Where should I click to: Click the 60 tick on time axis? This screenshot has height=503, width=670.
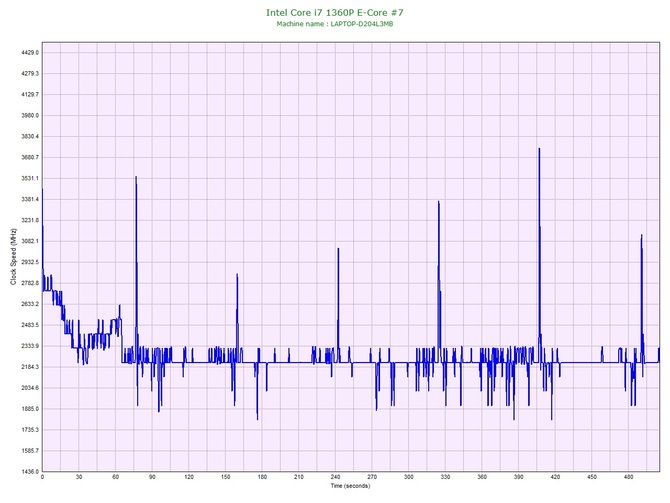click(x=115, y=477)
